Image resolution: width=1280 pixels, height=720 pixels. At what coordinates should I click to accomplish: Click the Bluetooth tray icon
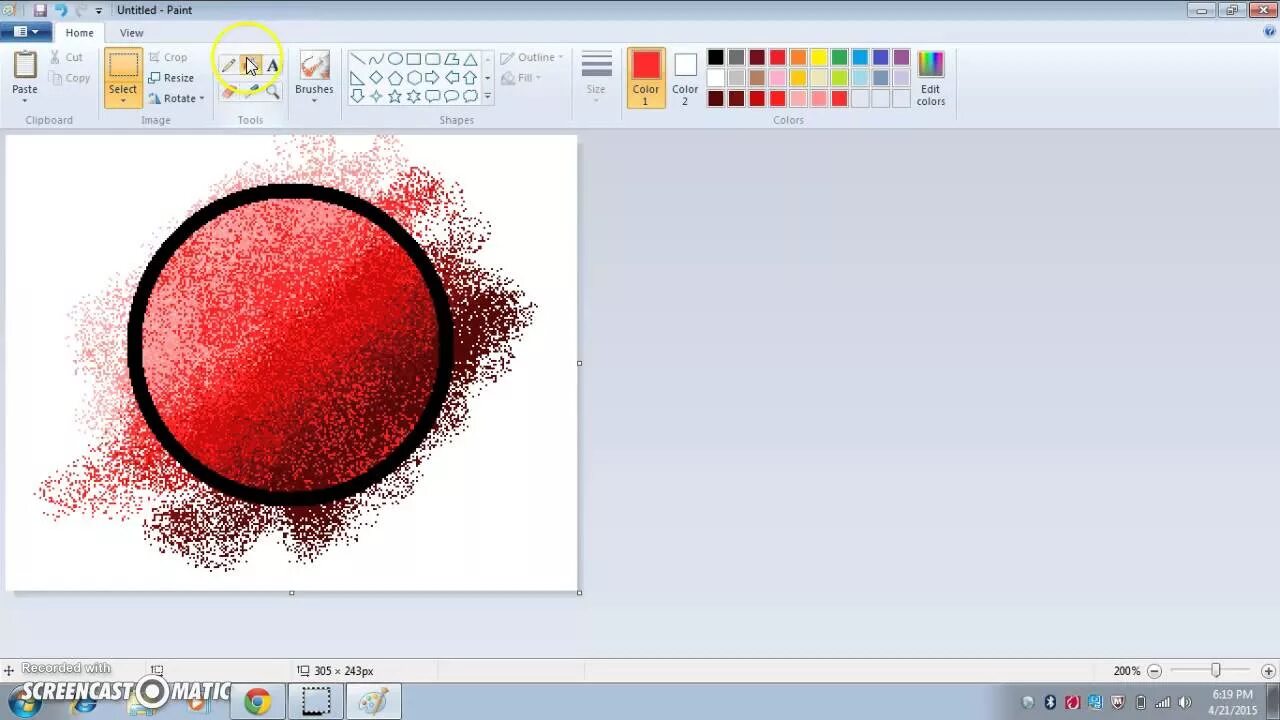(x=1050, y=702)
